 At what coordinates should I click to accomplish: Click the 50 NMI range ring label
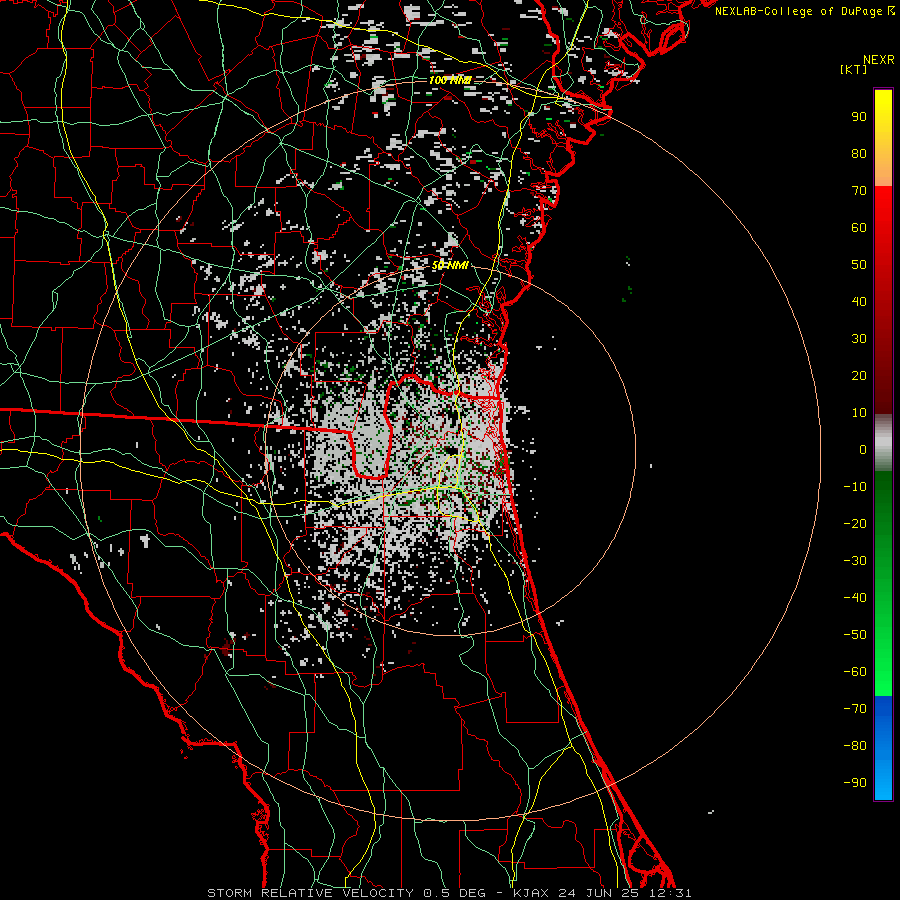(450, 265)
